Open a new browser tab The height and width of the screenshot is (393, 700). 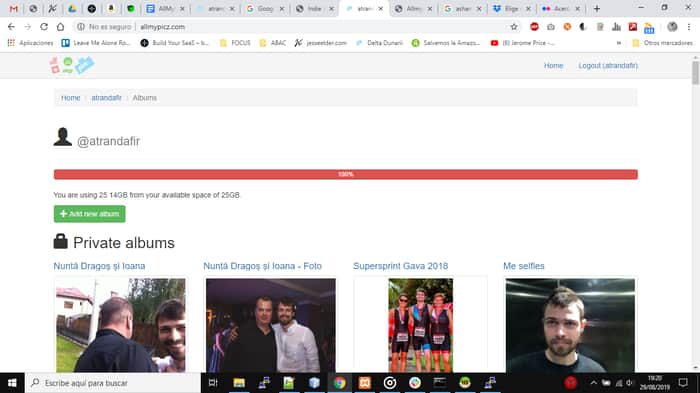597,8
